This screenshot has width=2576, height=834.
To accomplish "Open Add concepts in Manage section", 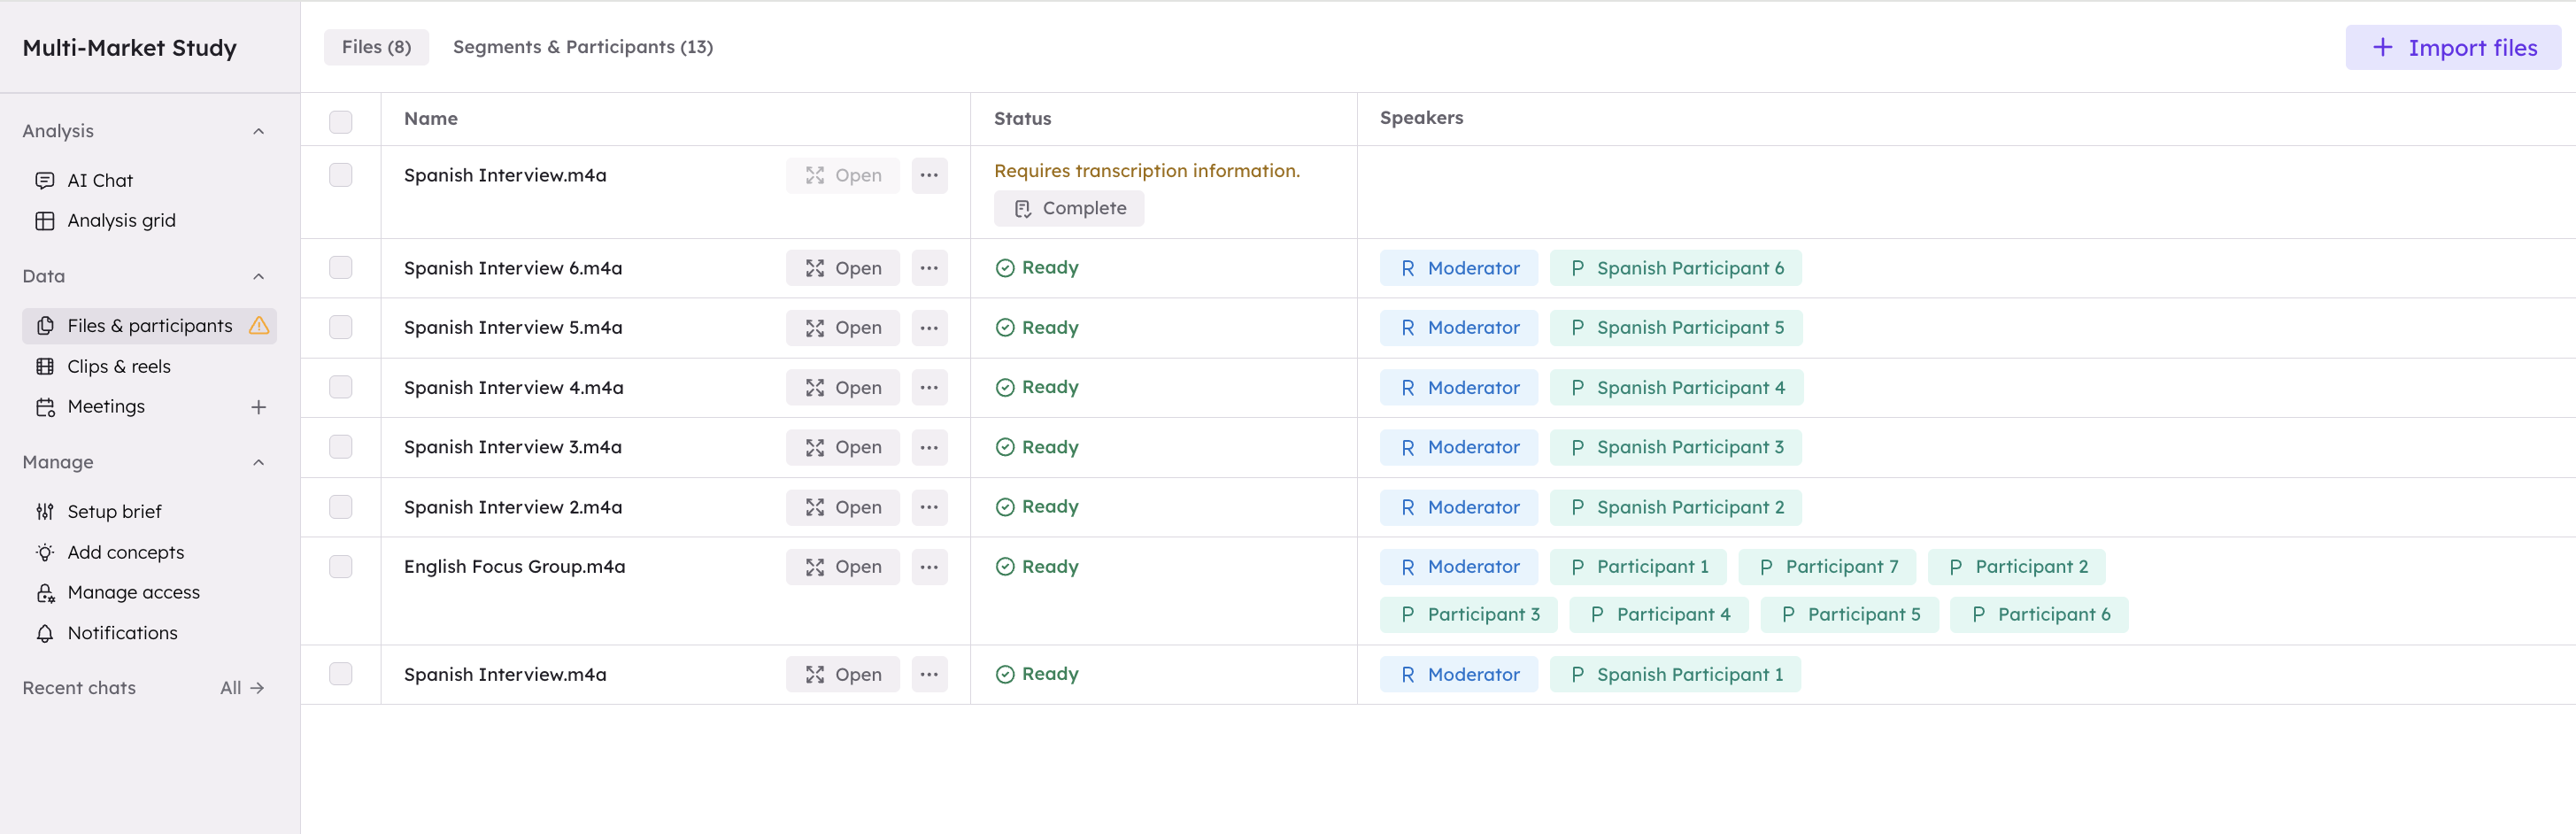I will click(125, 552).
